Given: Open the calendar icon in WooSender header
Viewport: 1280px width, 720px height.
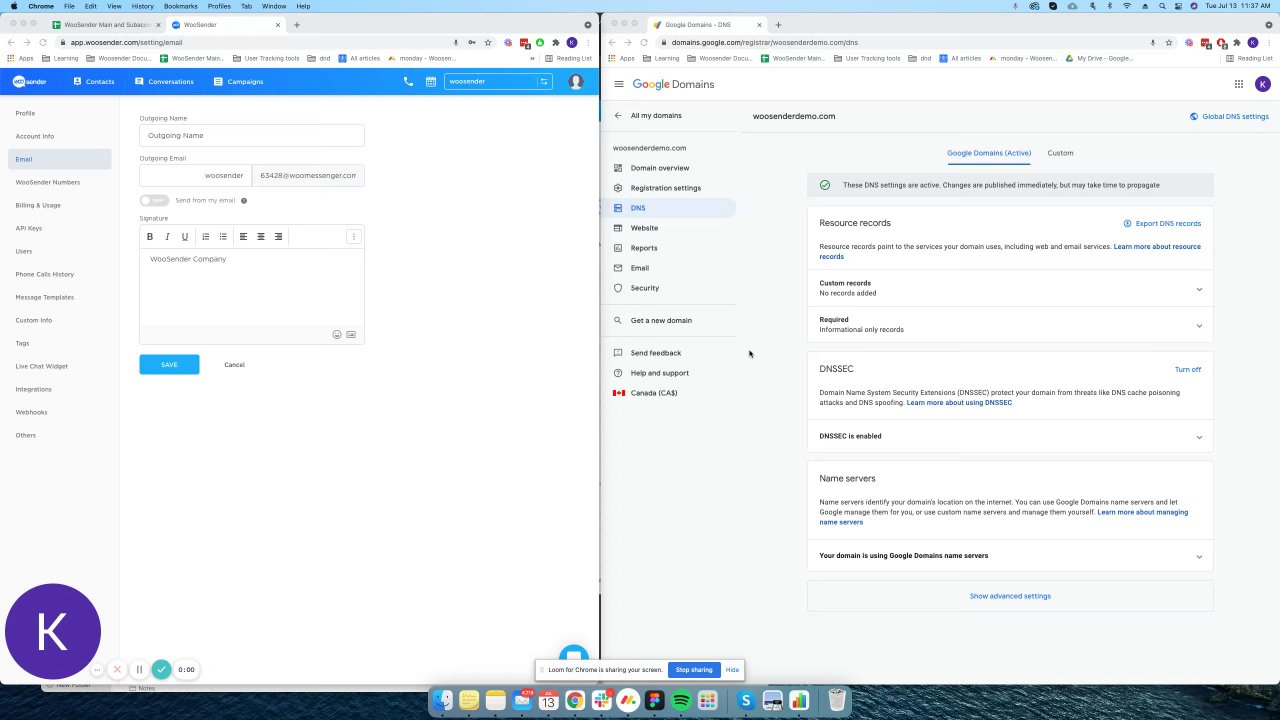Looking at the screenshot, I should pos(431,82).
